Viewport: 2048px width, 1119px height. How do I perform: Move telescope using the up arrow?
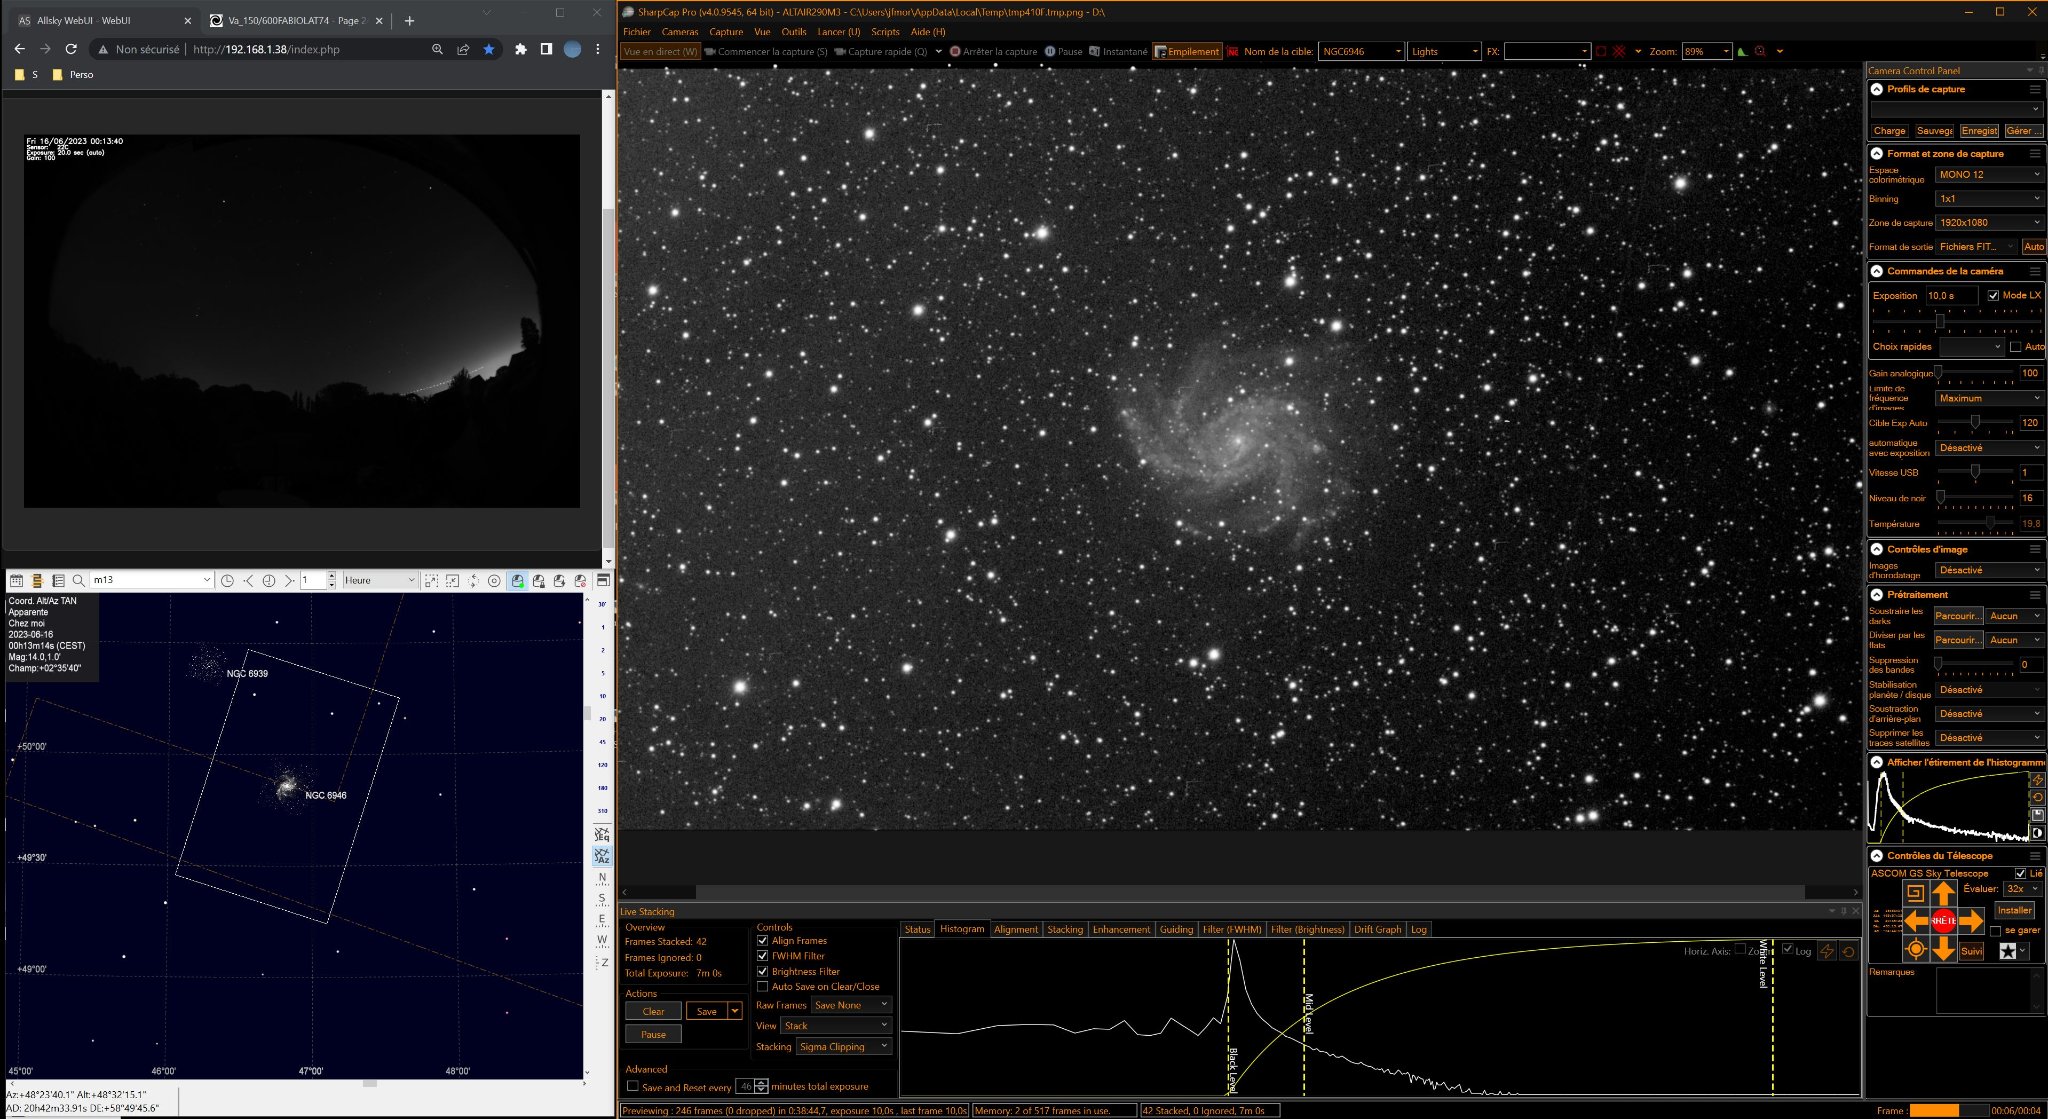pyautogui.click(x=1943, y=893)
